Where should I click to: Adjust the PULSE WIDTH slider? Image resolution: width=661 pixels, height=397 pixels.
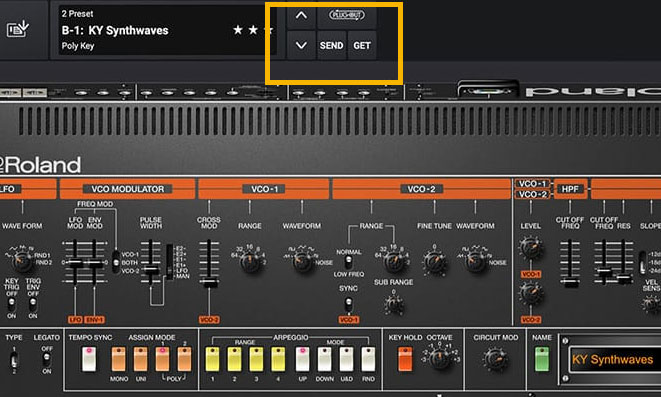pos(150,270)
